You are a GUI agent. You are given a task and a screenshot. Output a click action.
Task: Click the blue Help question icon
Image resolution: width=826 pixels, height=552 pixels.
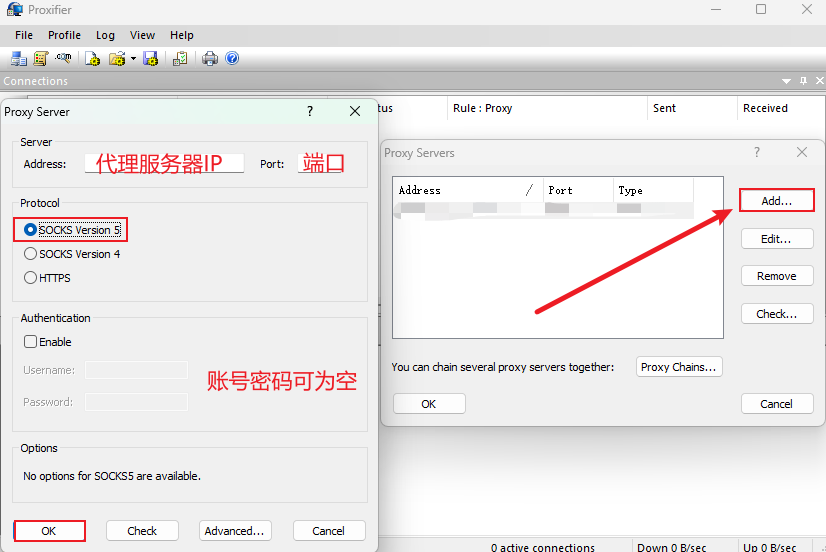(232, 58)
